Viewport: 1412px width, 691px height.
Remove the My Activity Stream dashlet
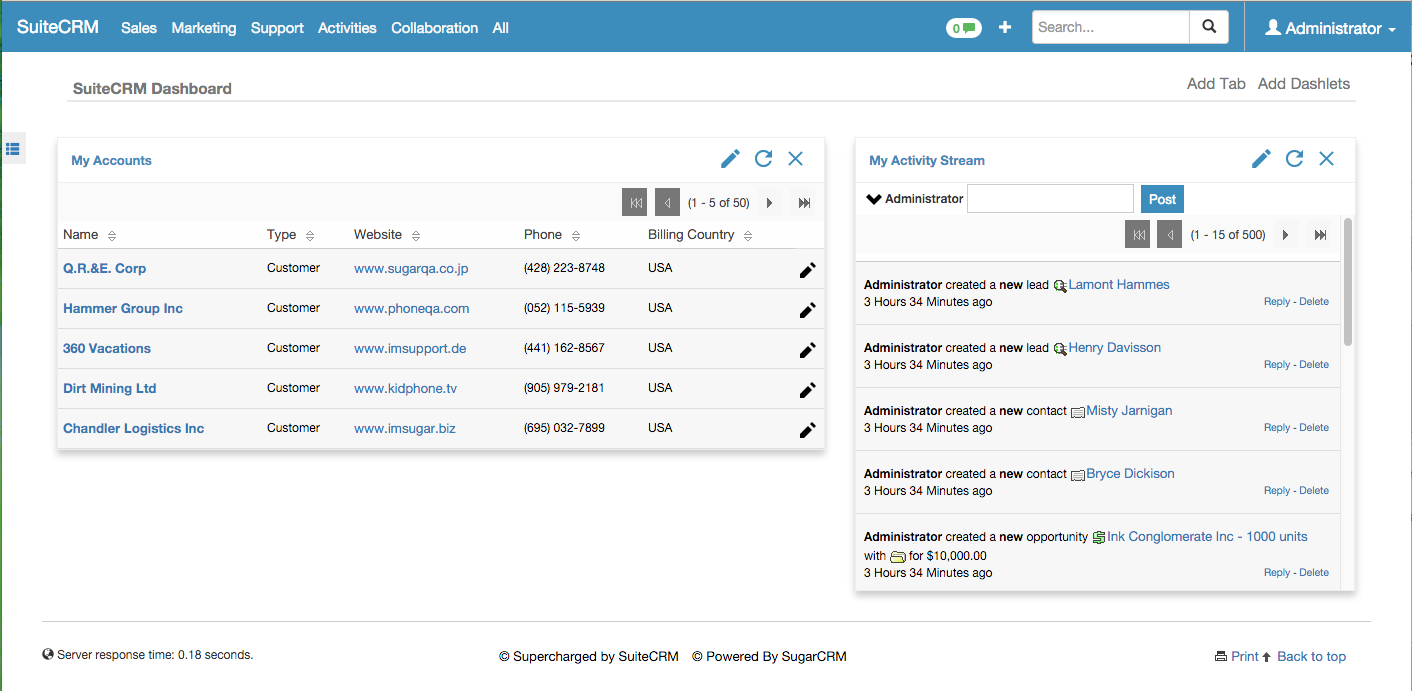1327,159
